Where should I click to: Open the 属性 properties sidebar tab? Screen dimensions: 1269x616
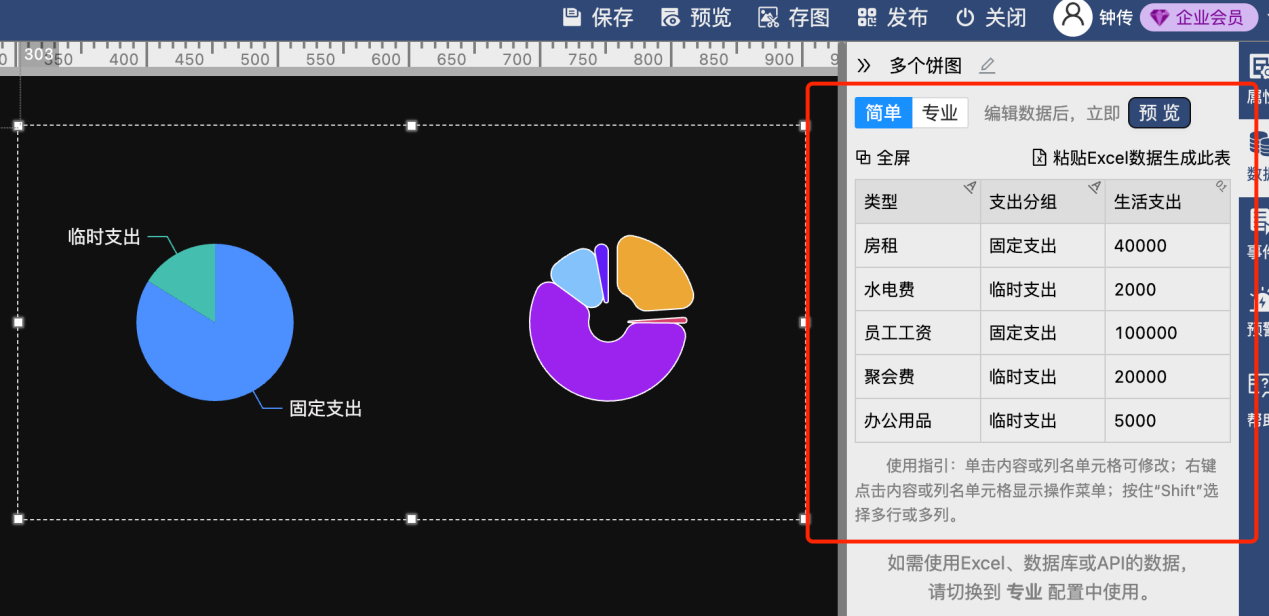pyautogui.click(x=1256, y=80)
